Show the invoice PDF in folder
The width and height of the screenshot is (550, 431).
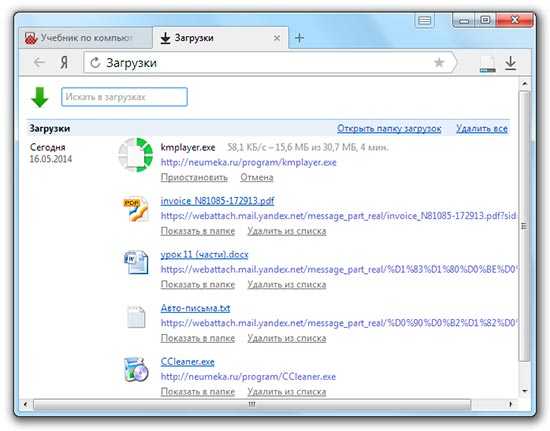[x=198, y=231]
